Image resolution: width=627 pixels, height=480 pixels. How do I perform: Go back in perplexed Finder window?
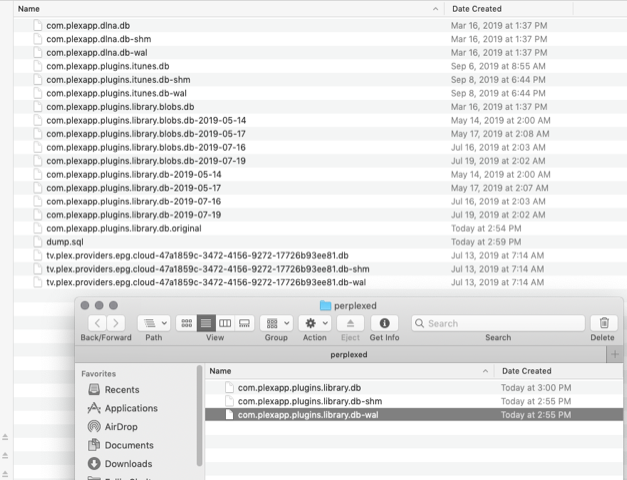pos(98,323)
